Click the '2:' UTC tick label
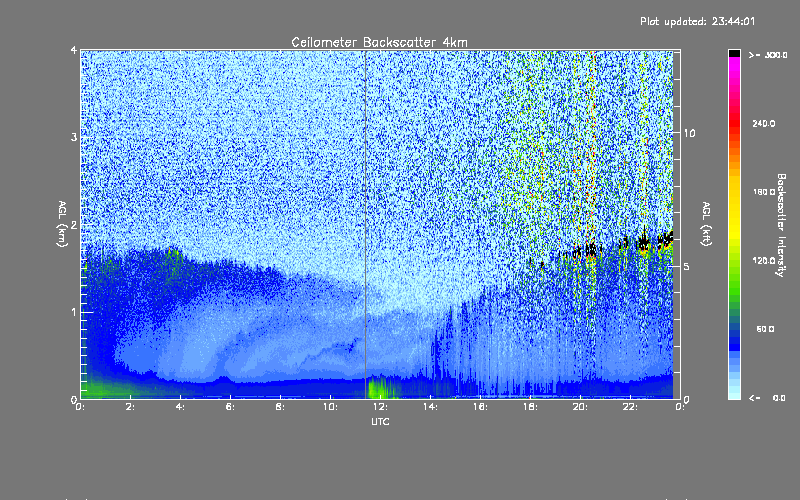The height and width of the screenshot is (500, 800). 131,407
